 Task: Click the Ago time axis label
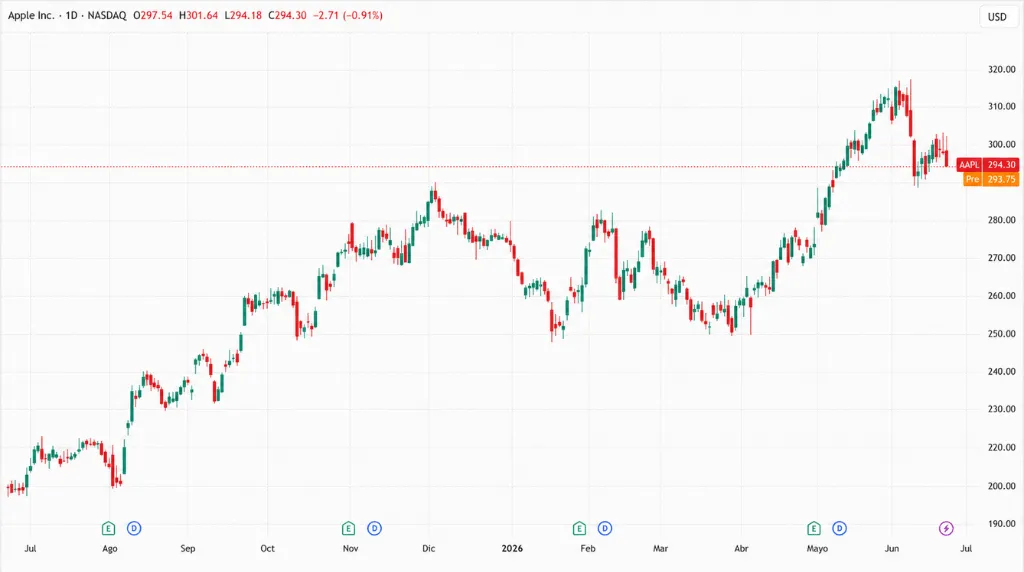110,548
